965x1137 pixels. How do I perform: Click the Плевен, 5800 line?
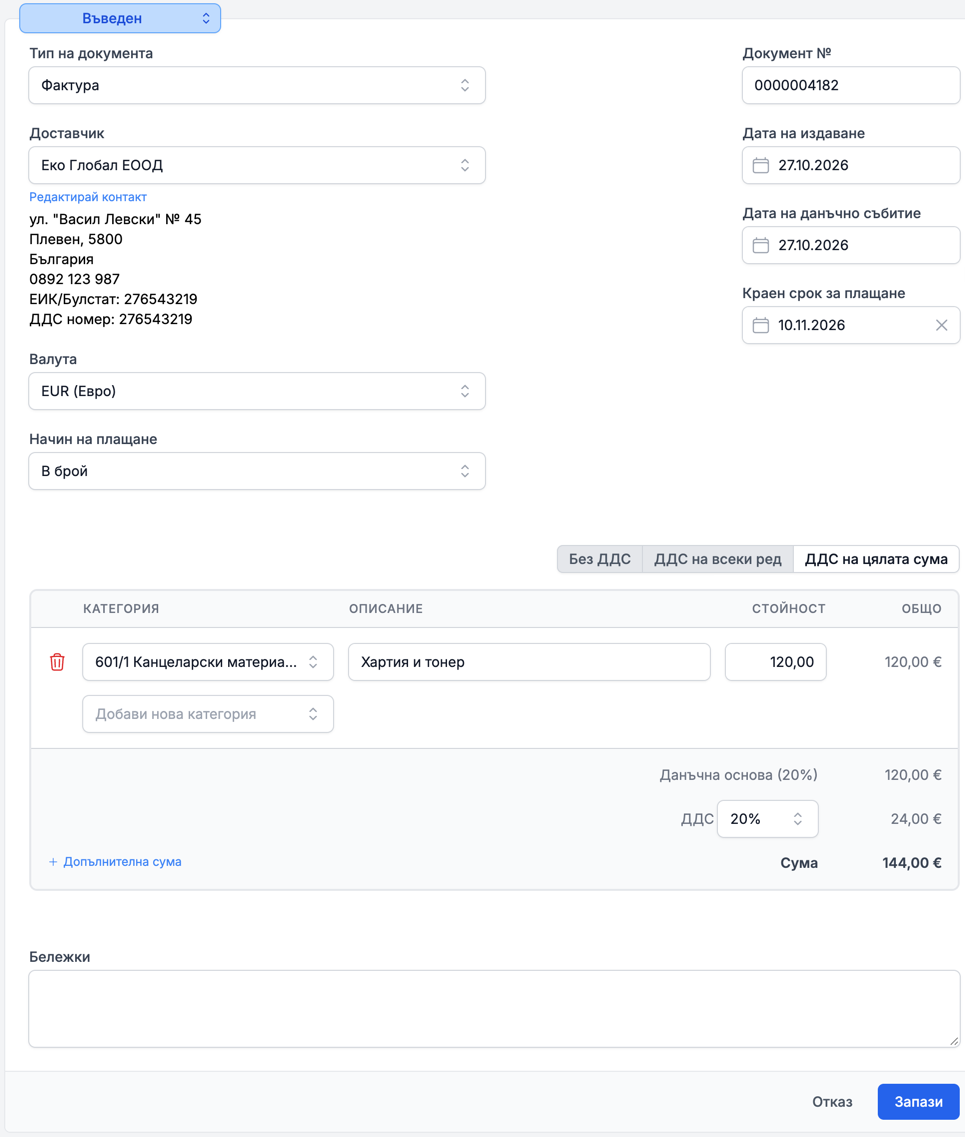(x=76, y=239)
